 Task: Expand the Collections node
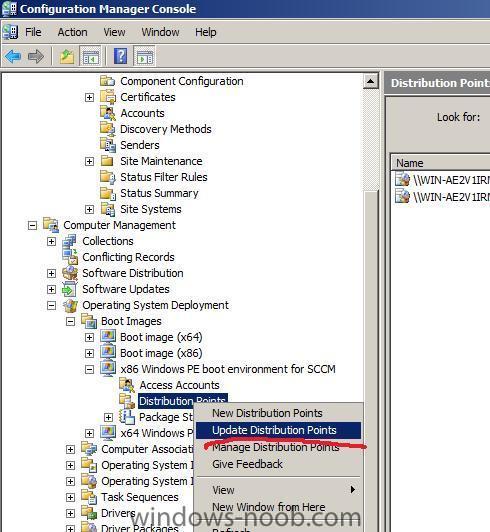point(51,241)
